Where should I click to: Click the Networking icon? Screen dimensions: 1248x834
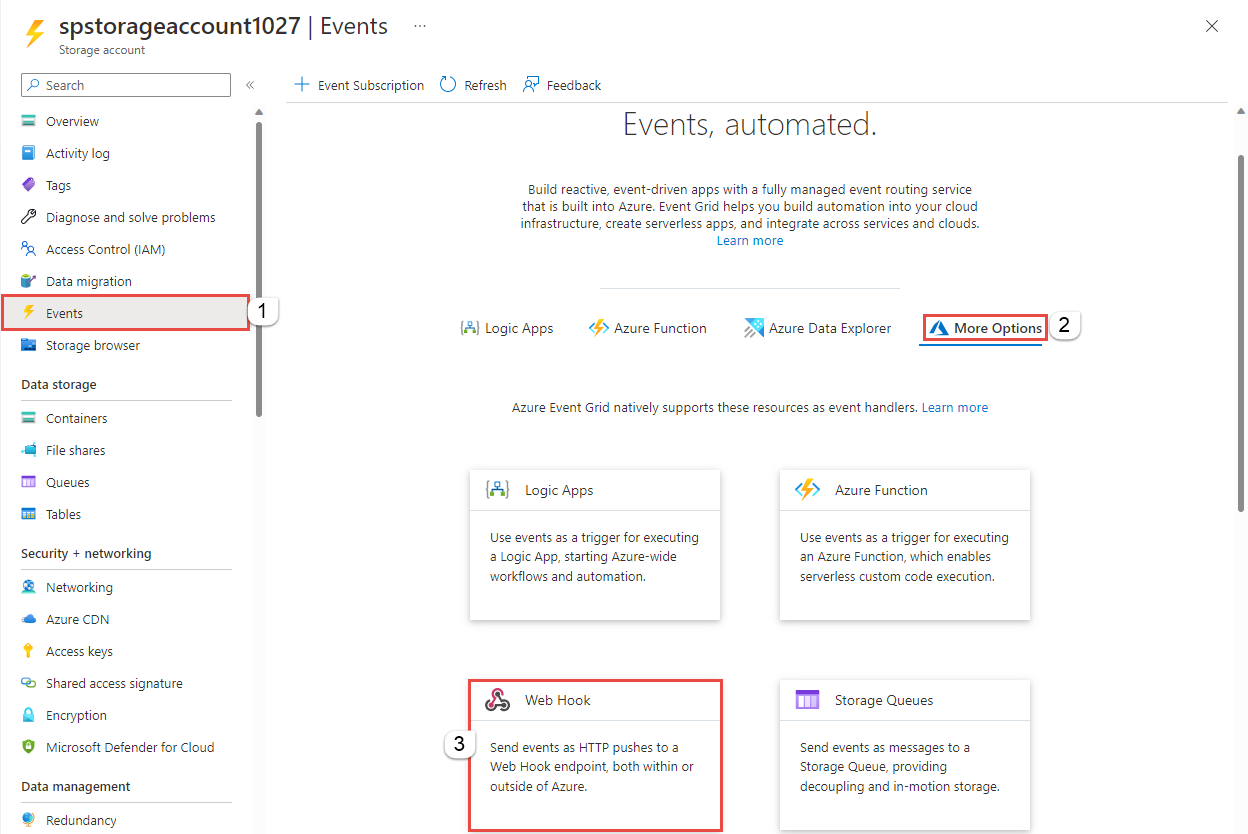(28, 587)
